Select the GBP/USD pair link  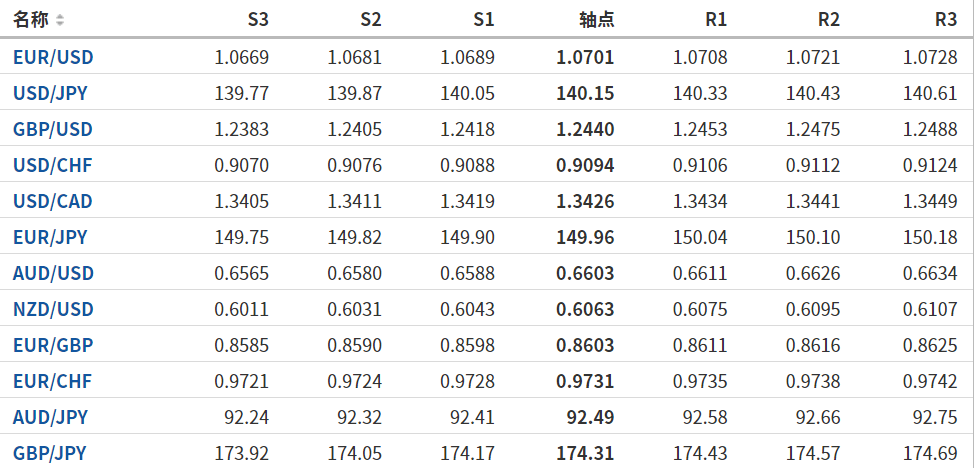click(x=53, y=129)
